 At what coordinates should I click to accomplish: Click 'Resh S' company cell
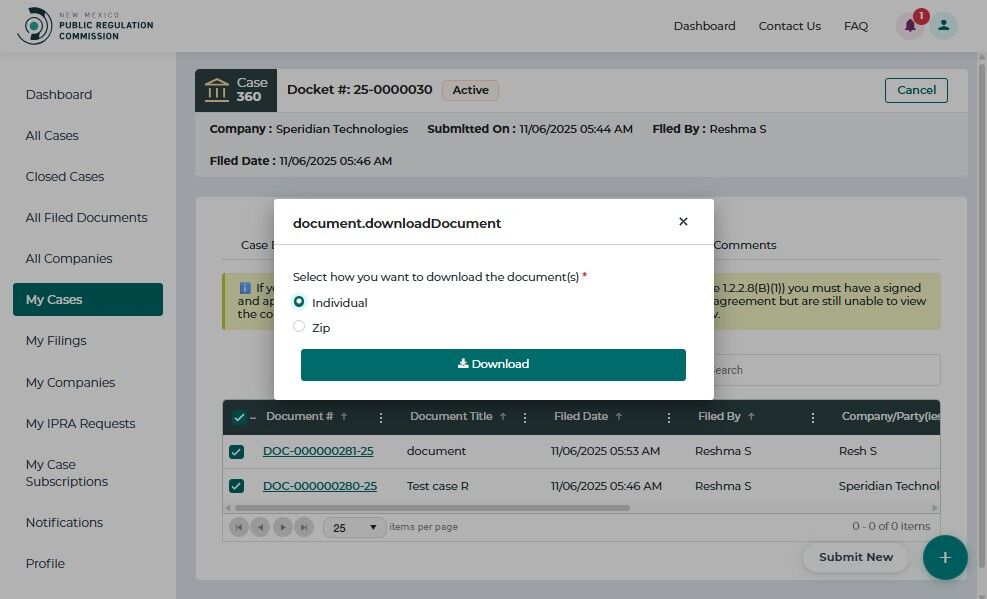[x=857, y=451]
